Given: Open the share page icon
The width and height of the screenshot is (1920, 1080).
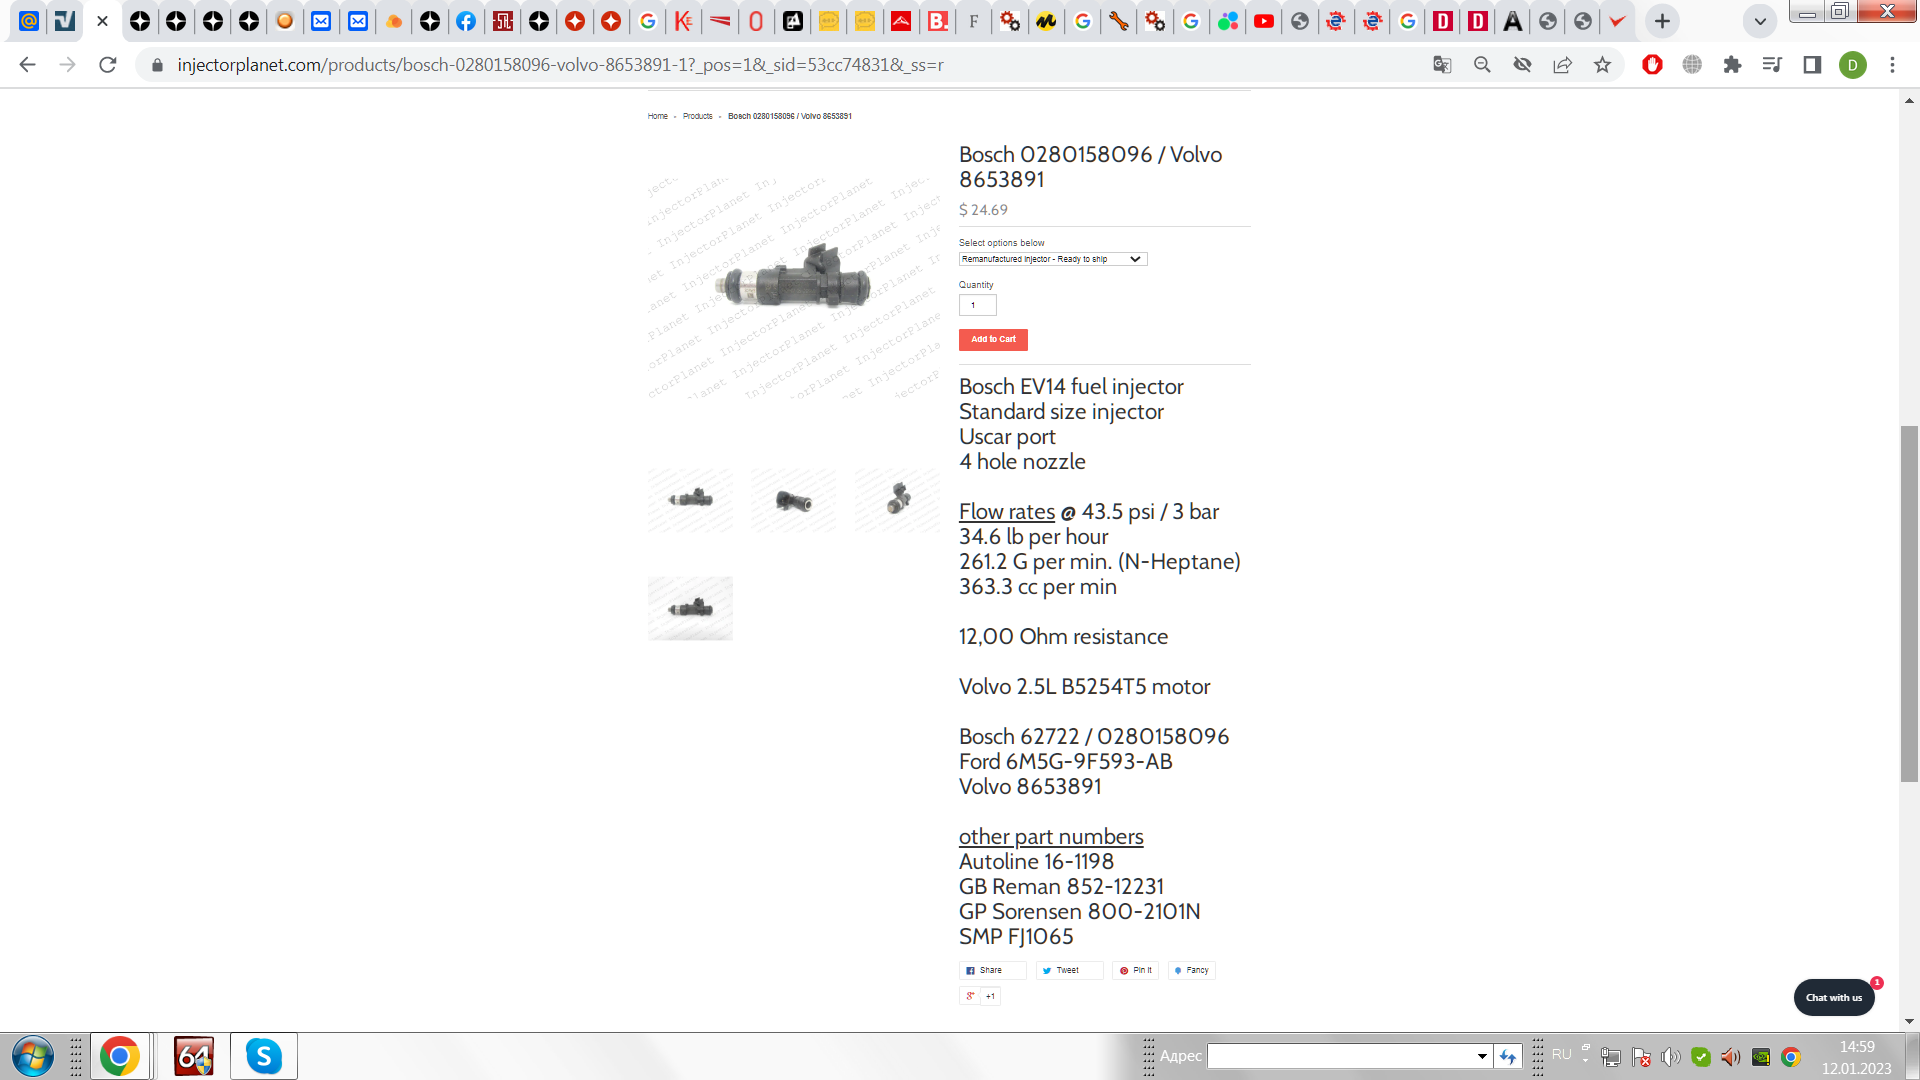Looking at the screenshot, I should click(x=1562, y=65).
